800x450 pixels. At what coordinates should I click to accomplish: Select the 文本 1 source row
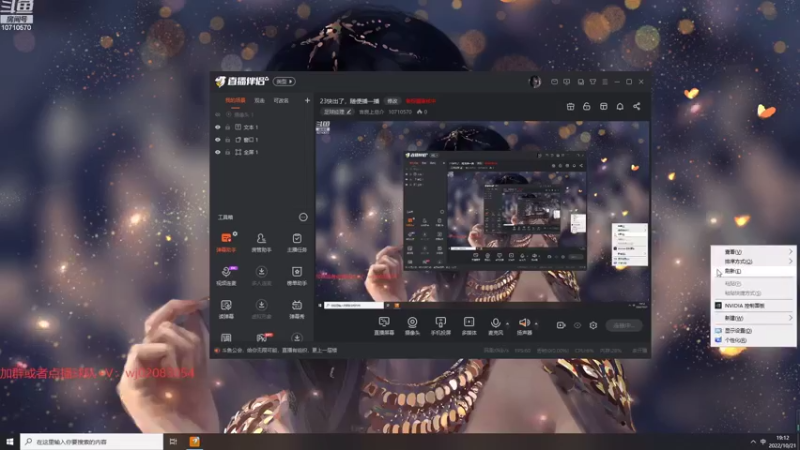click(x=261, y=127)
